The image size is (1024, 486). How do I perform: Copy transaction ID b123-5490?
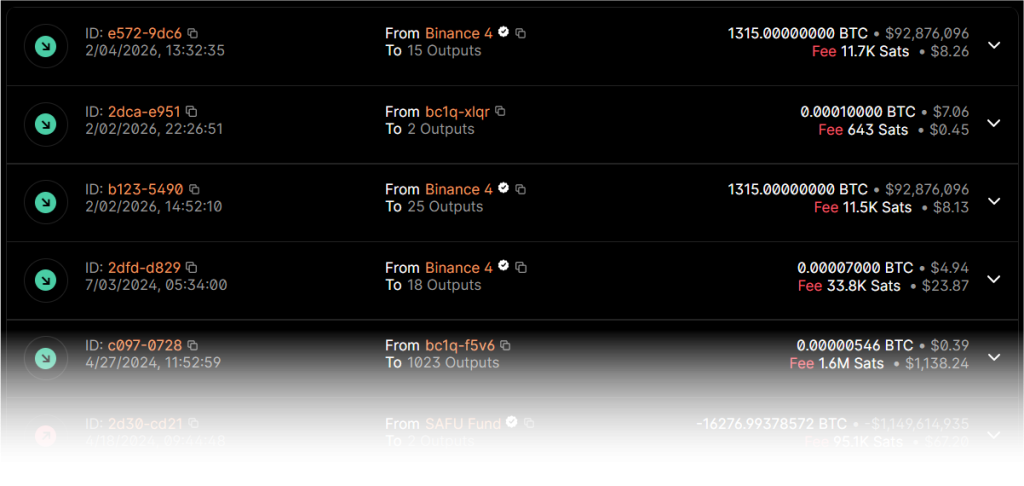195,189
